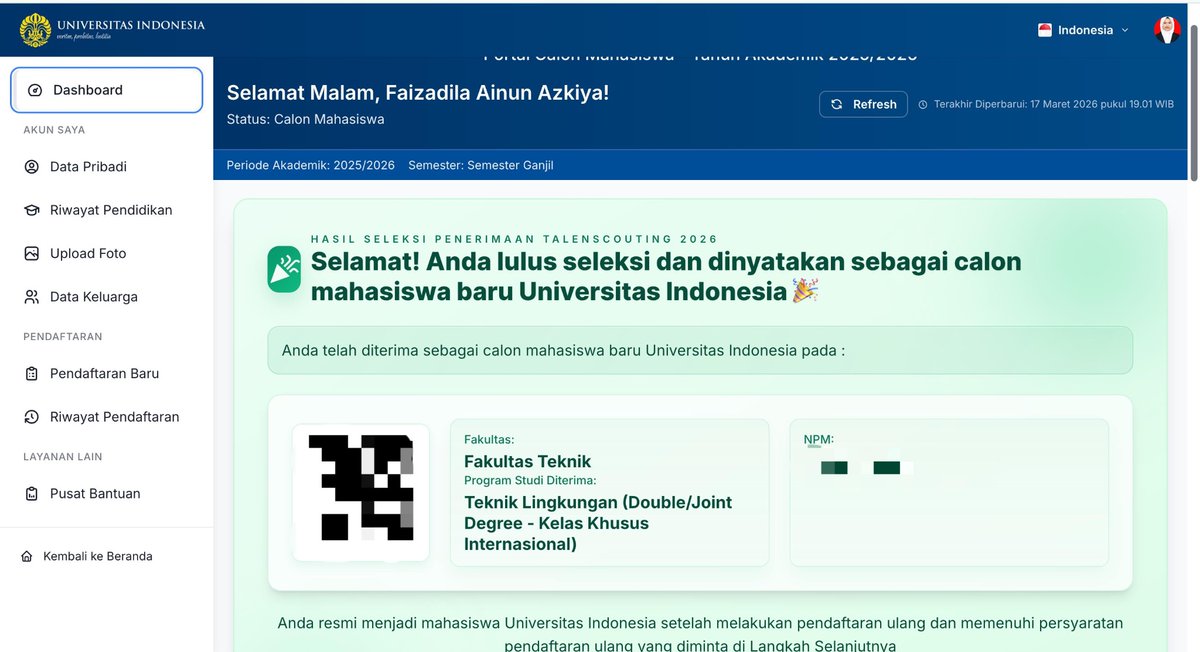Click the graduation cap icon

pyautogui.click(x=32, y=210)
